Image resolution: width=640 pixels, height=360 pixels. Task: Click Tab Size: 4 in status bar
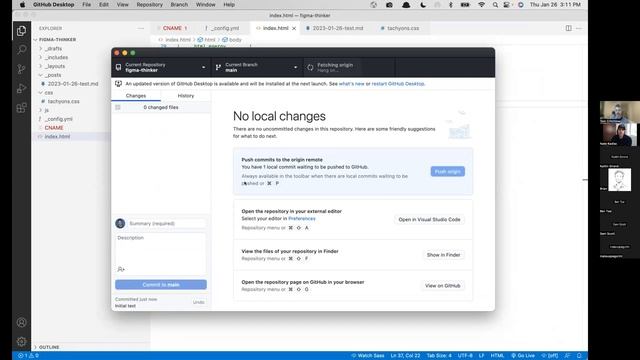pyautogui.click(x=439, y=356)
